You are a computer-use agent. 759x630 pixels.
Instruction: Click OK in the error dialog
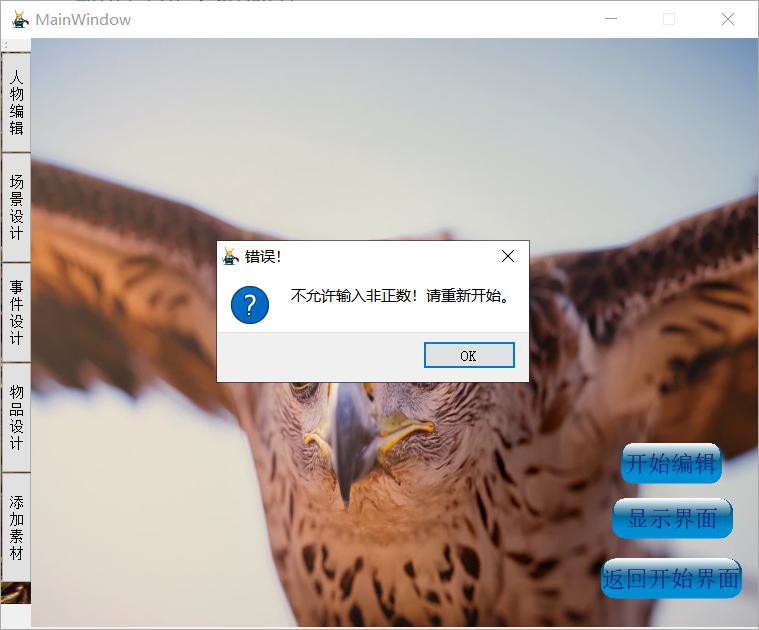469,356
